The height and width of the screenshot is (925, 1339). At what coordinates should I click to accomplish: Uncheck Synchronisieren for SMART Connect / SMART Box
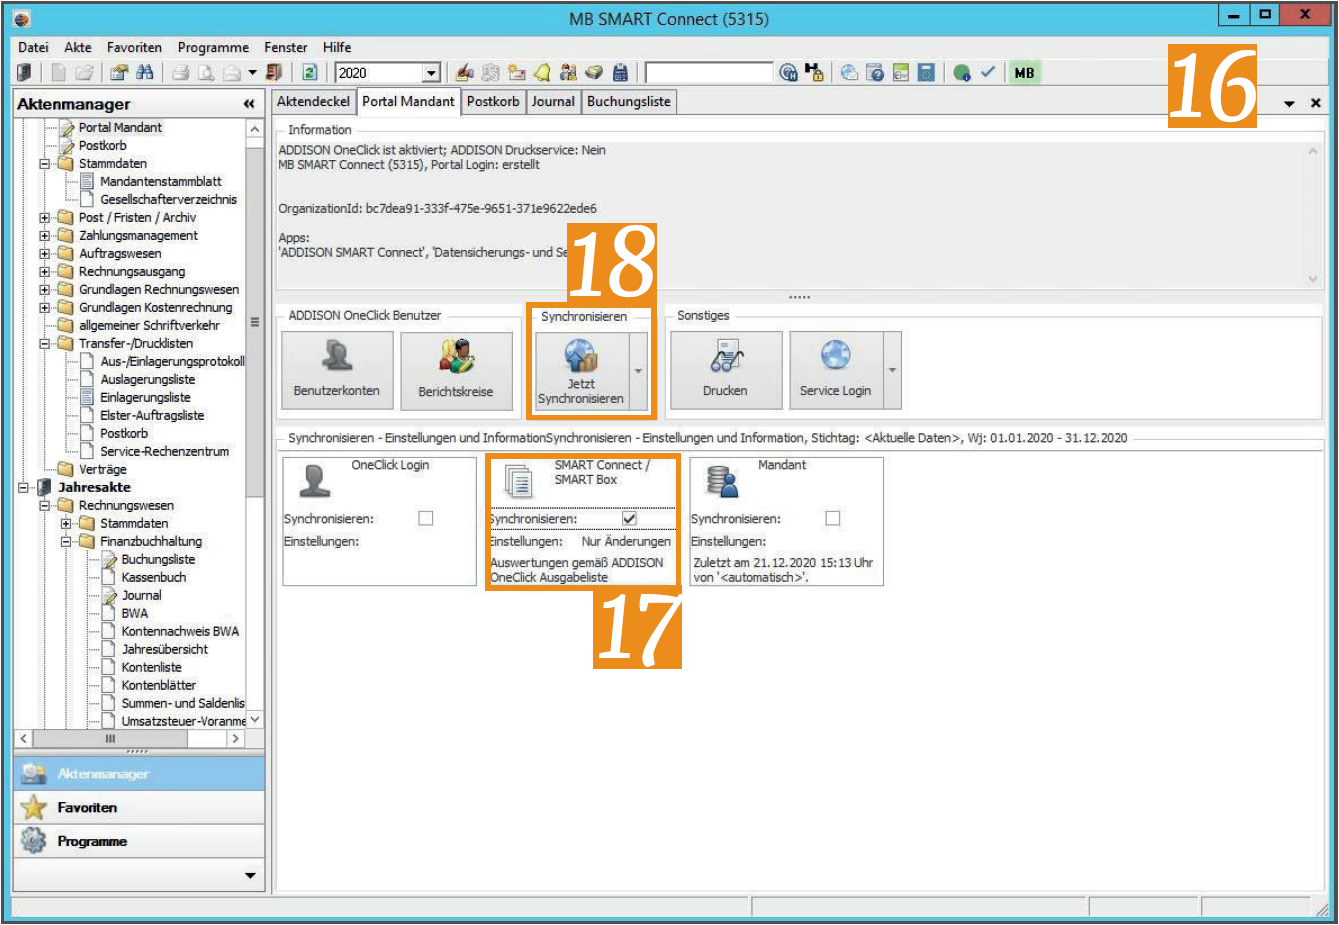click(629, 518)
